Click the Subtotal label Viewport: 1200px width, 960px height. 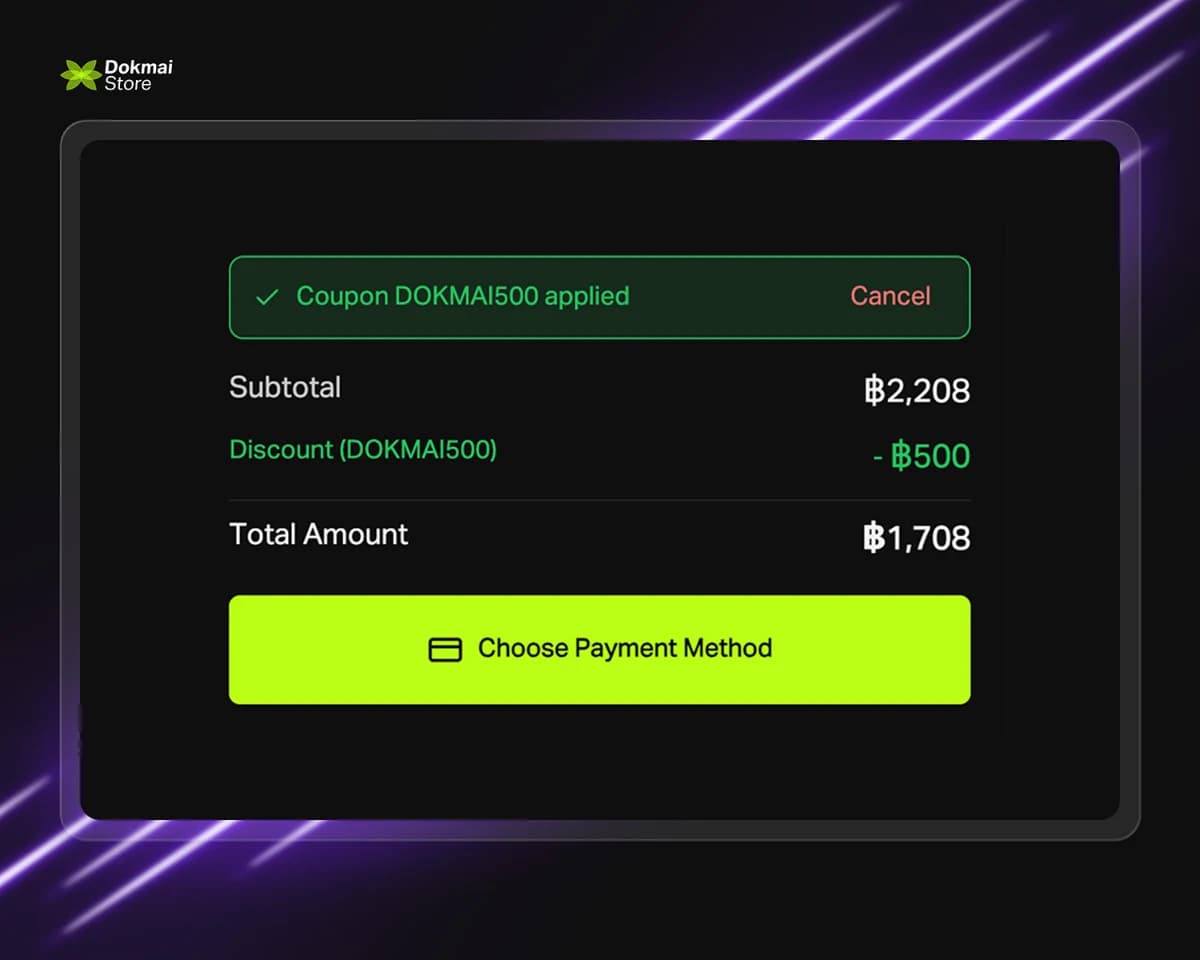click(285, 387)
